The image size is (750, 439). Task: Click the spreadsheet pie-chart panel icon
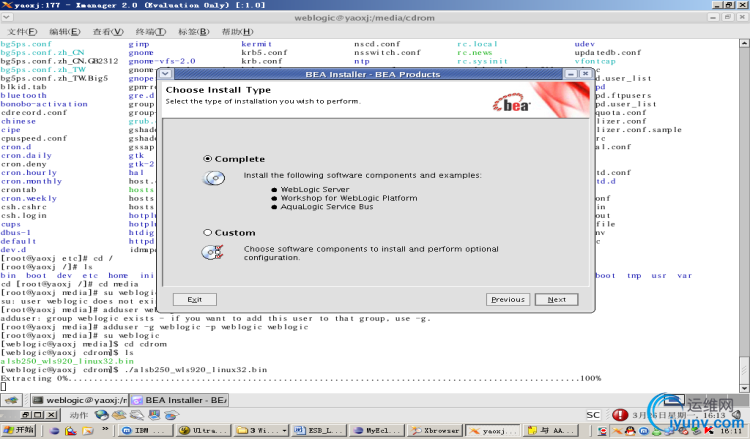coord(172,415)
